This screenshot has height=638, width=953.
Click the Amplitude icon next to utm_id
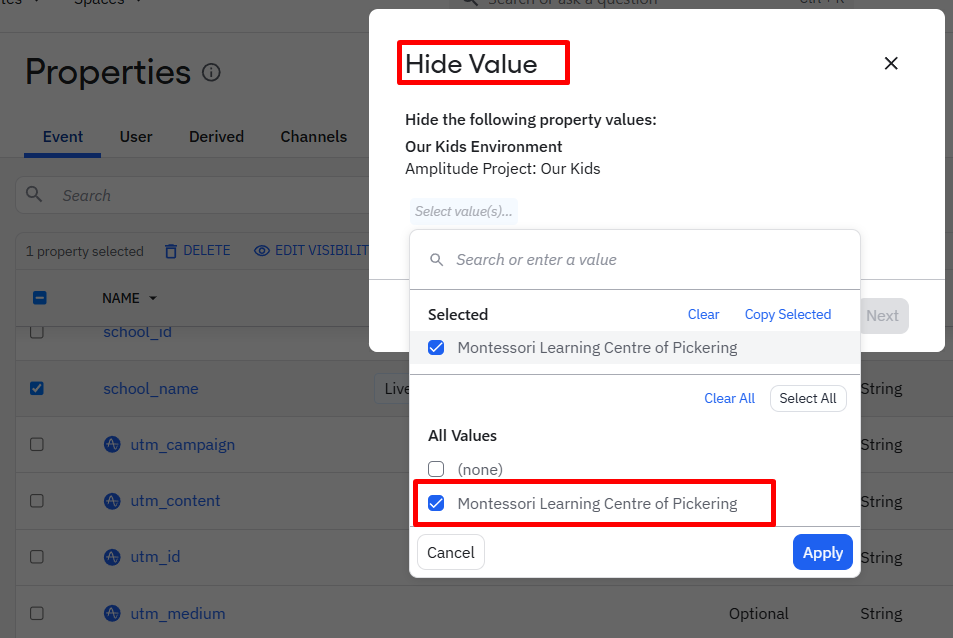[x=113, y=556]
